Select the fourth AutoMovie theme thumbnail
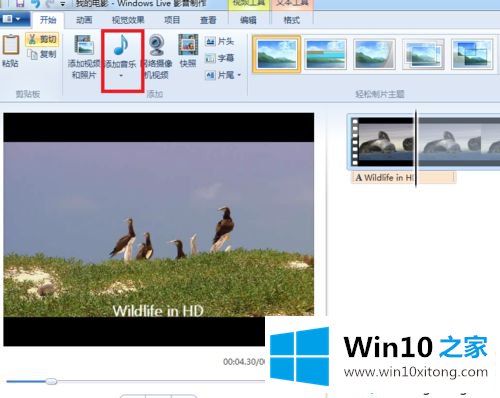The height and width of the screenshot is (398, 500). (423, 54)
